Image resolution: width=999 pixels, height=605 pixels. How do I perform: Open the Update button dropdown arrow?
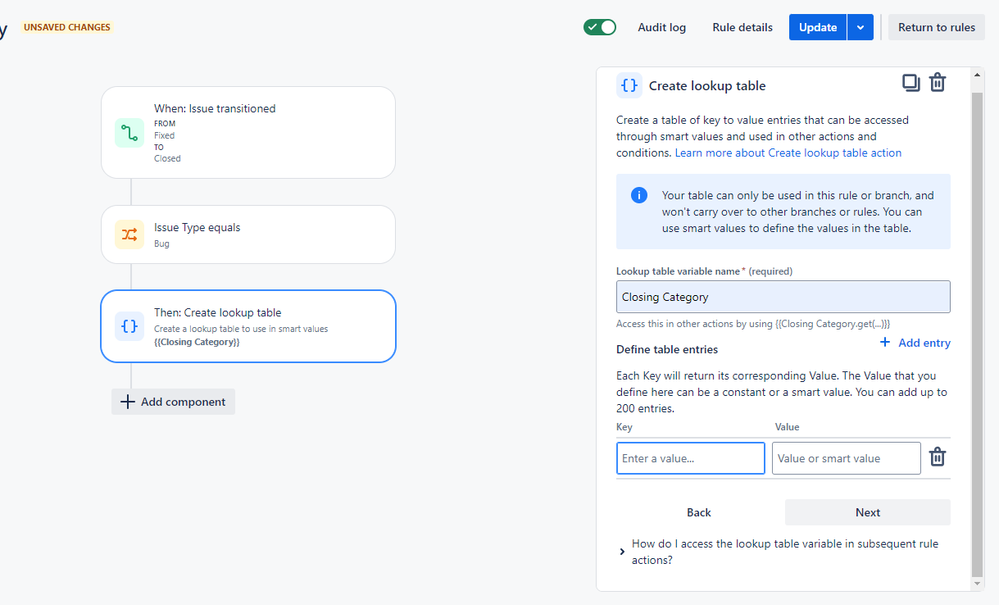[860, 27]
